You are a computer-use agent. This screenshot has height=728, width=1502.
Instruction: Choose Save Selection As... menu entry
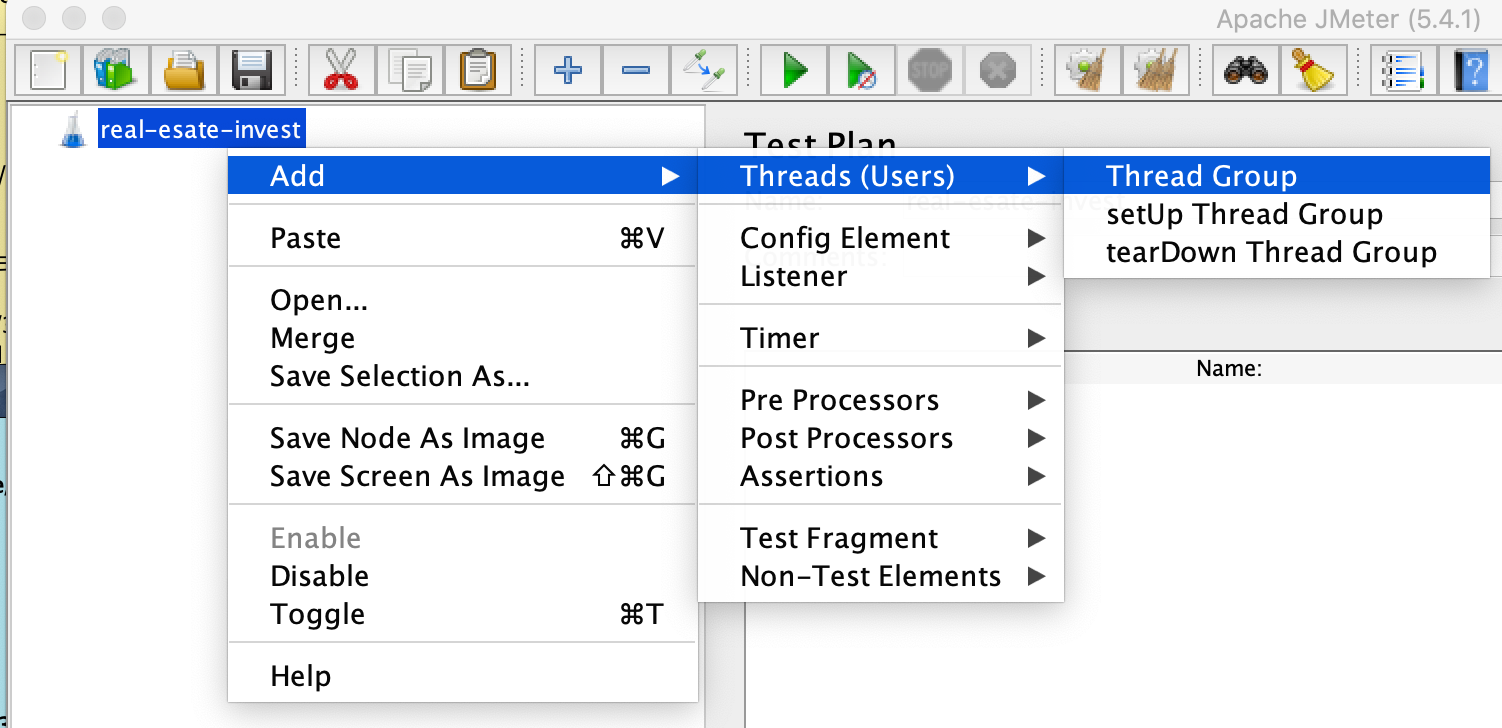[463, 376]
